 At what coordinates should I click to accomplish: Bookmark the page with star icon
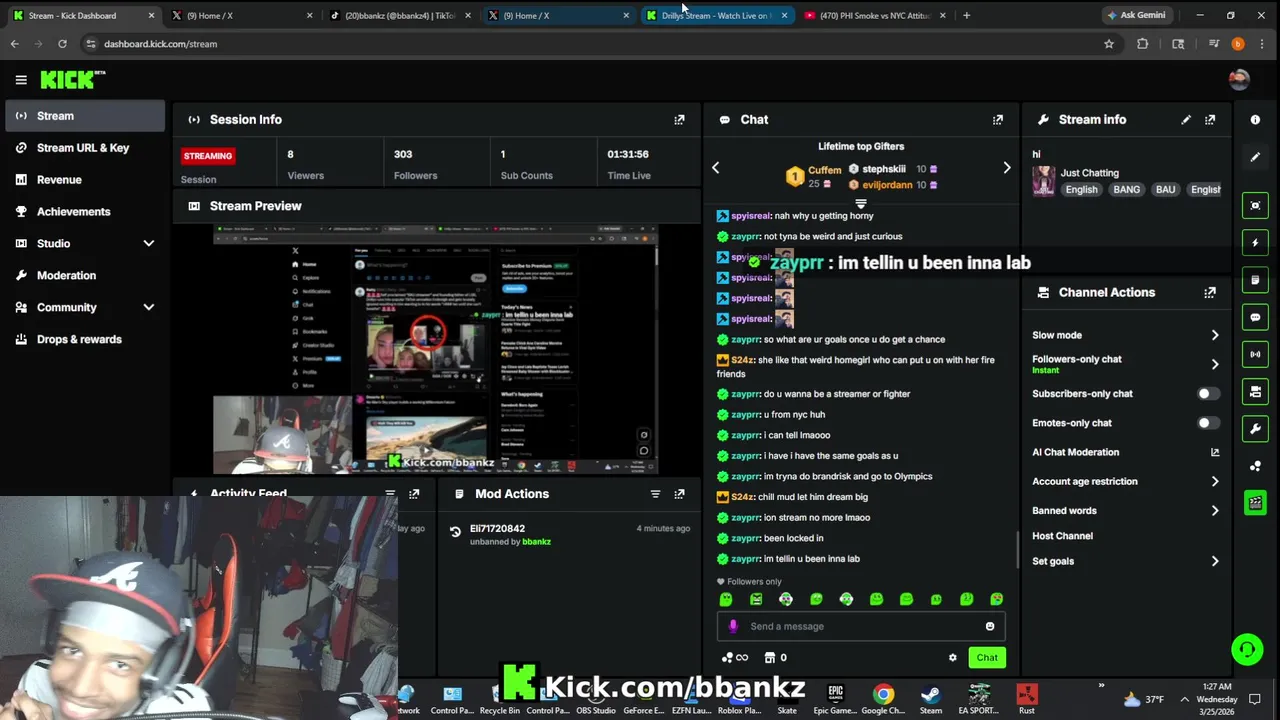[1108, 44]
